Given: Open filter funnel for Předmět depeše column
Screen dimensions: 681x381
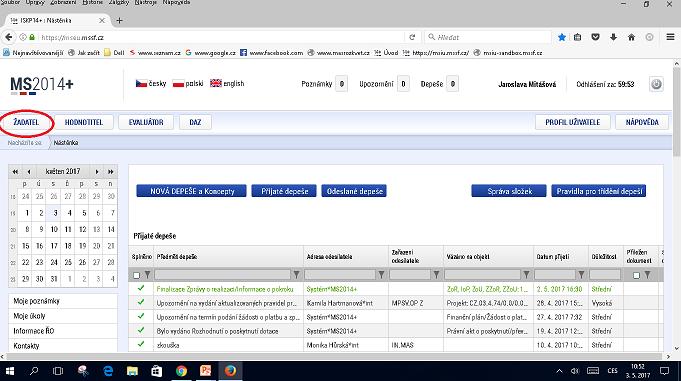Looking at the screenshot, I should coord(296,275).
